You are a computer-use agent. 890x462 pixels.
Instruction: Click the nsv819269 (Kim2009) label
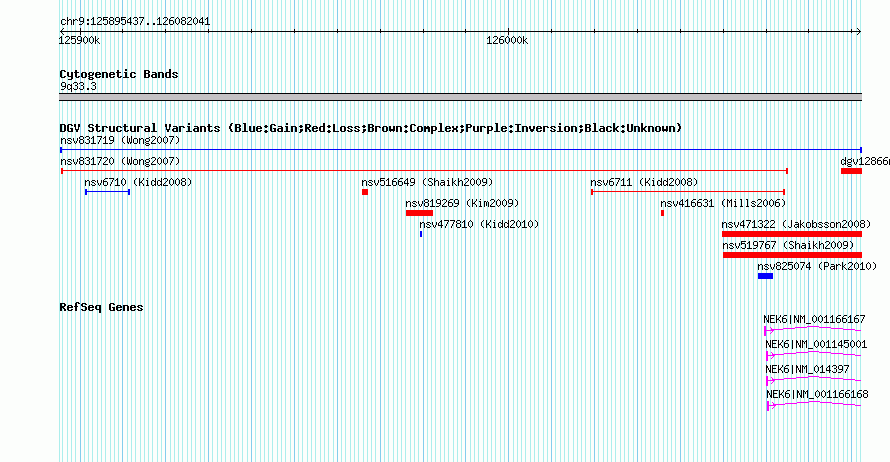tap(462, 203)
